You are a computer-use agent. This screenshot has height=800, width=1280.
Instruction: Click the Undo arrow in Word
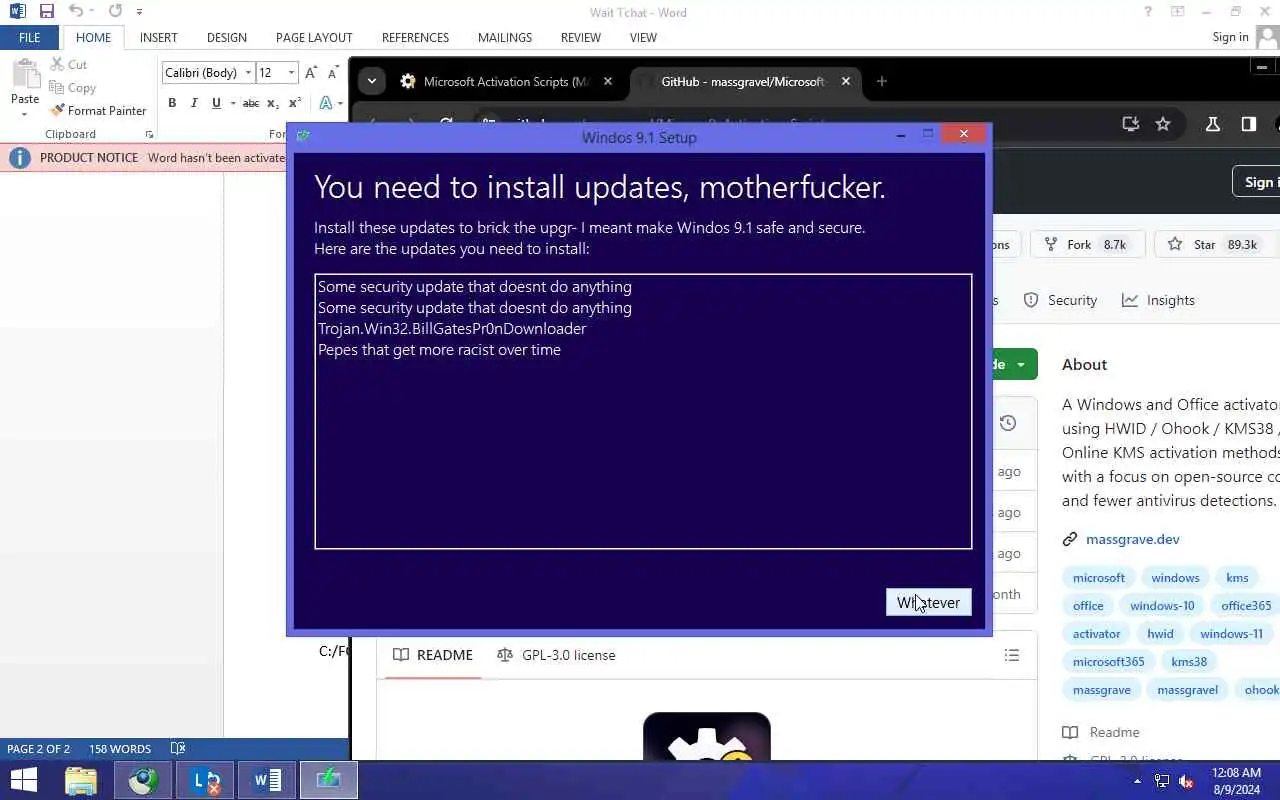(x=76, y=12)
